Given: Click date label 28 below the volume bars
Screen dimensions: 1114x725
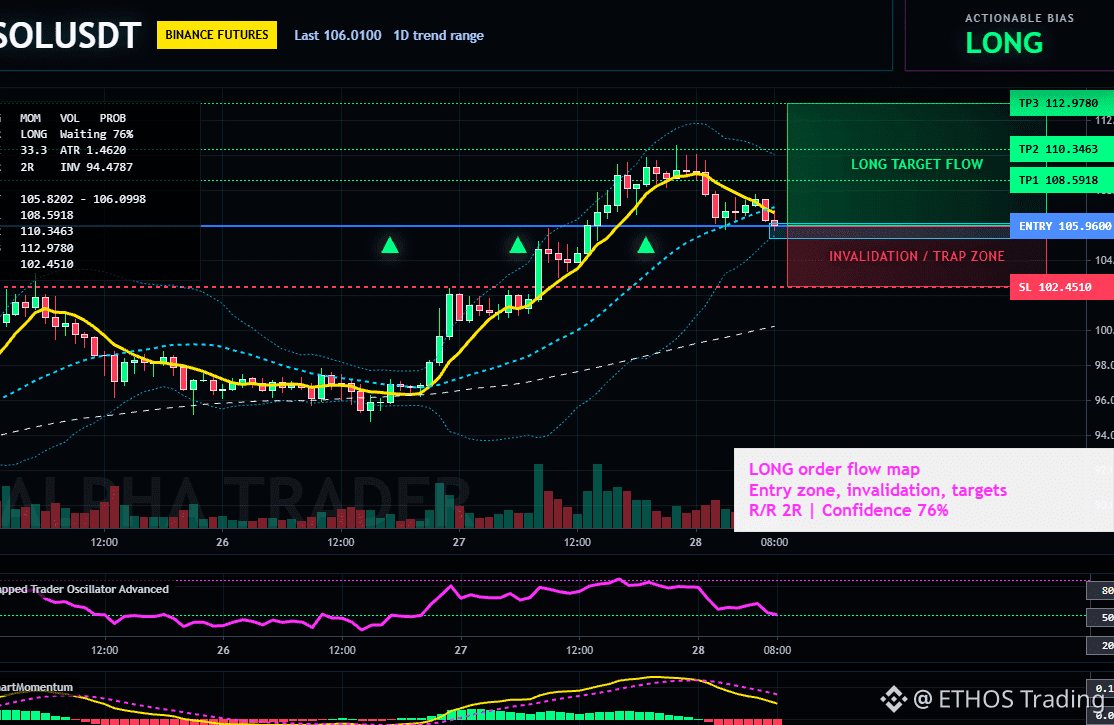Looking at the screenshot, I should (x=696, y=542).
